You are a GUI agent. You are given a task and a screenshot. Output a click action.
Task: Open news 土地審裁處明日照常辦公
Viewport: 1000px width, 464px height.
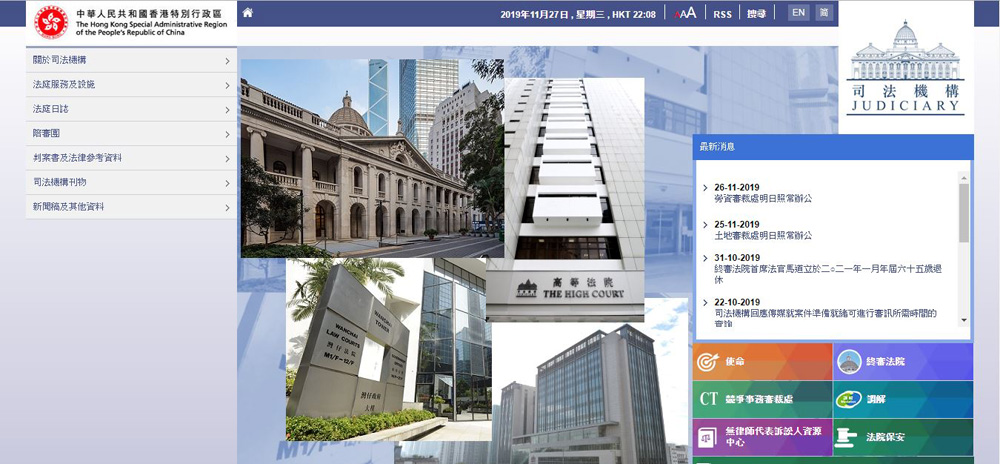tap(763, 236)
